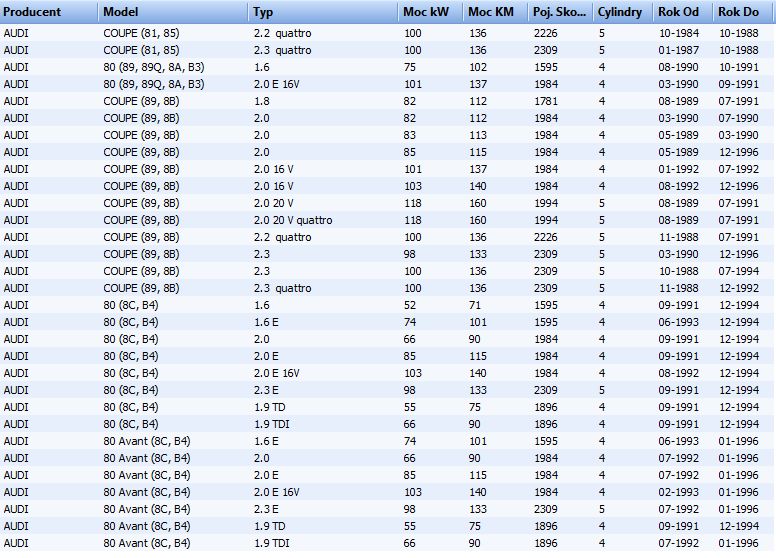776x558 pixels.
Task: Select '80 (8C, B4)' model in 52 kW row
Action: tap(131, 305)
